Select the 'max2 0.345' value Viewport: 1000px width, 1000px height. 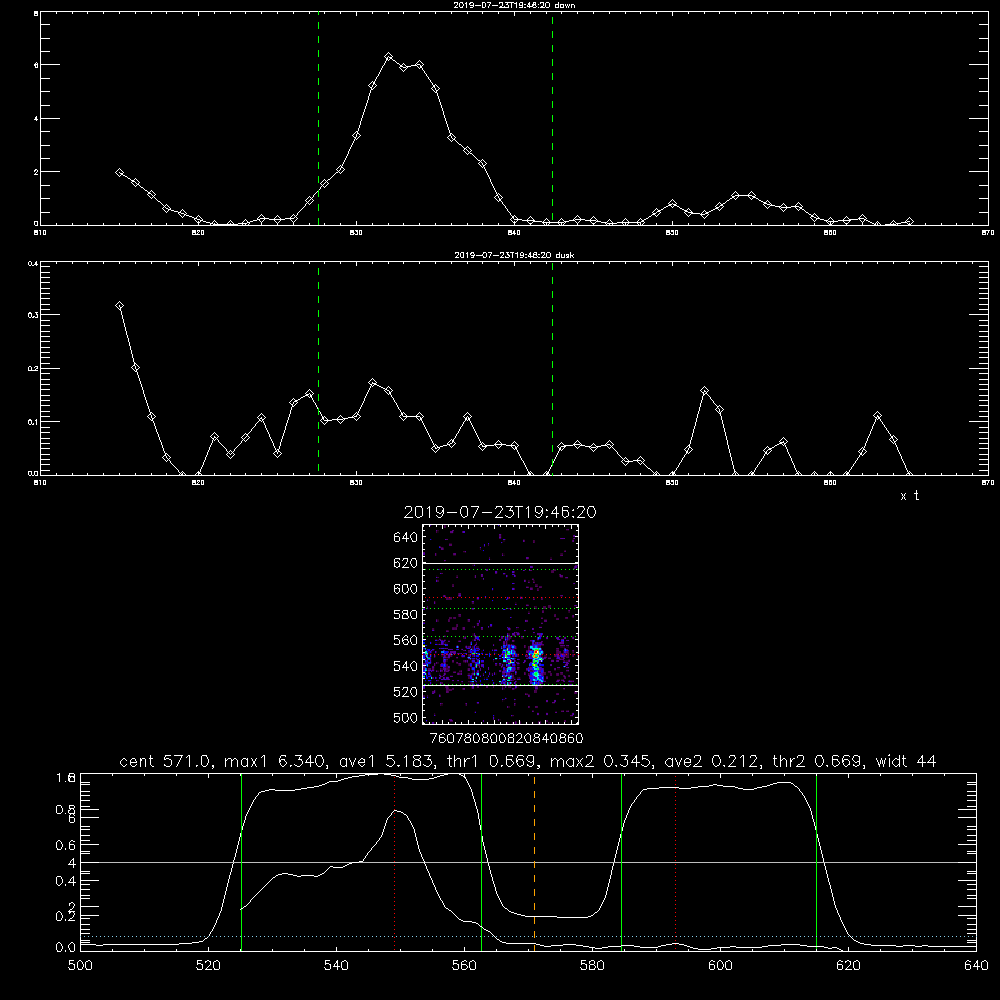click(x=601, y=761)
